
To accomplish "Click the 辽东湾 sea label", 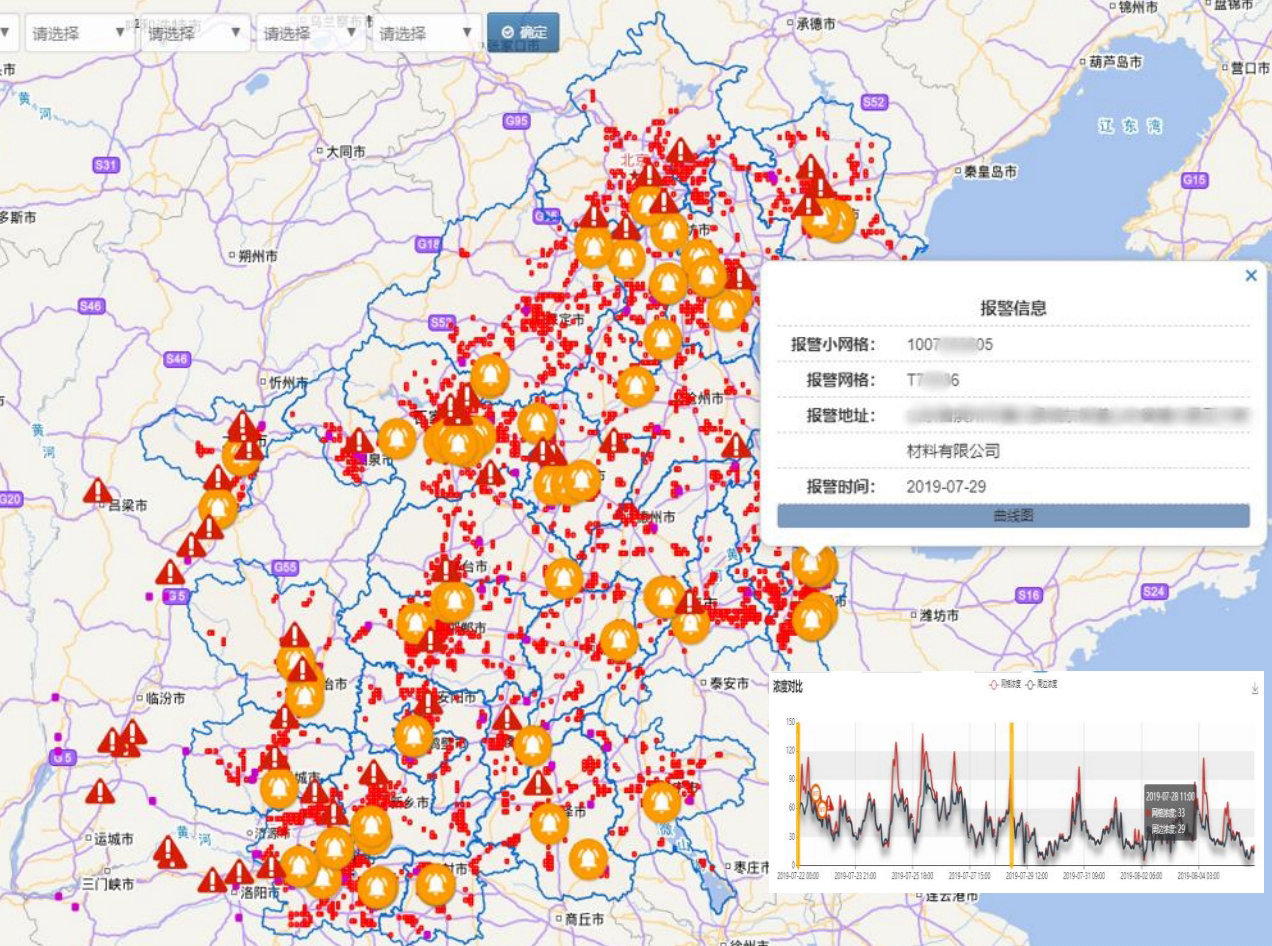I will point(1130,127).
